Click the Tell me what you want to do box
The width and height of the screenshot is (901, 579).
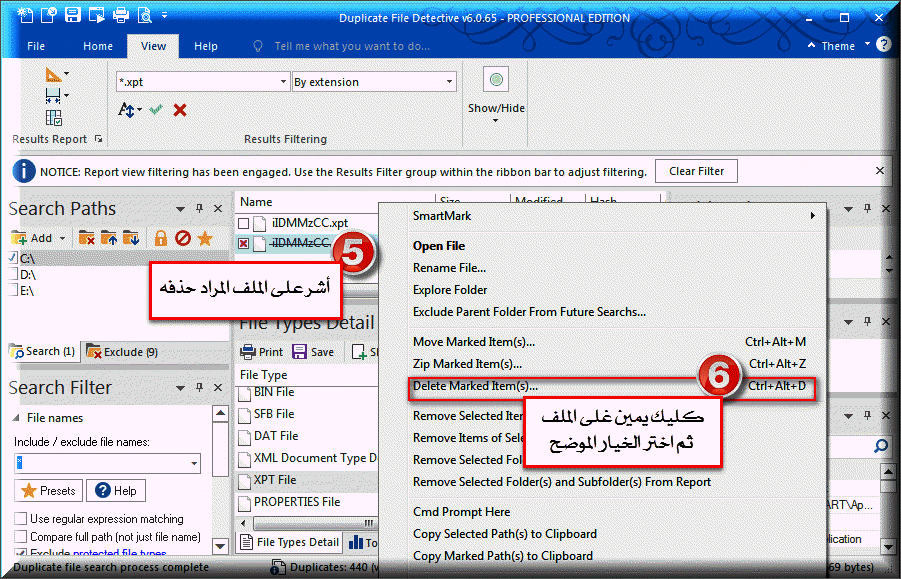click(352, 46)
